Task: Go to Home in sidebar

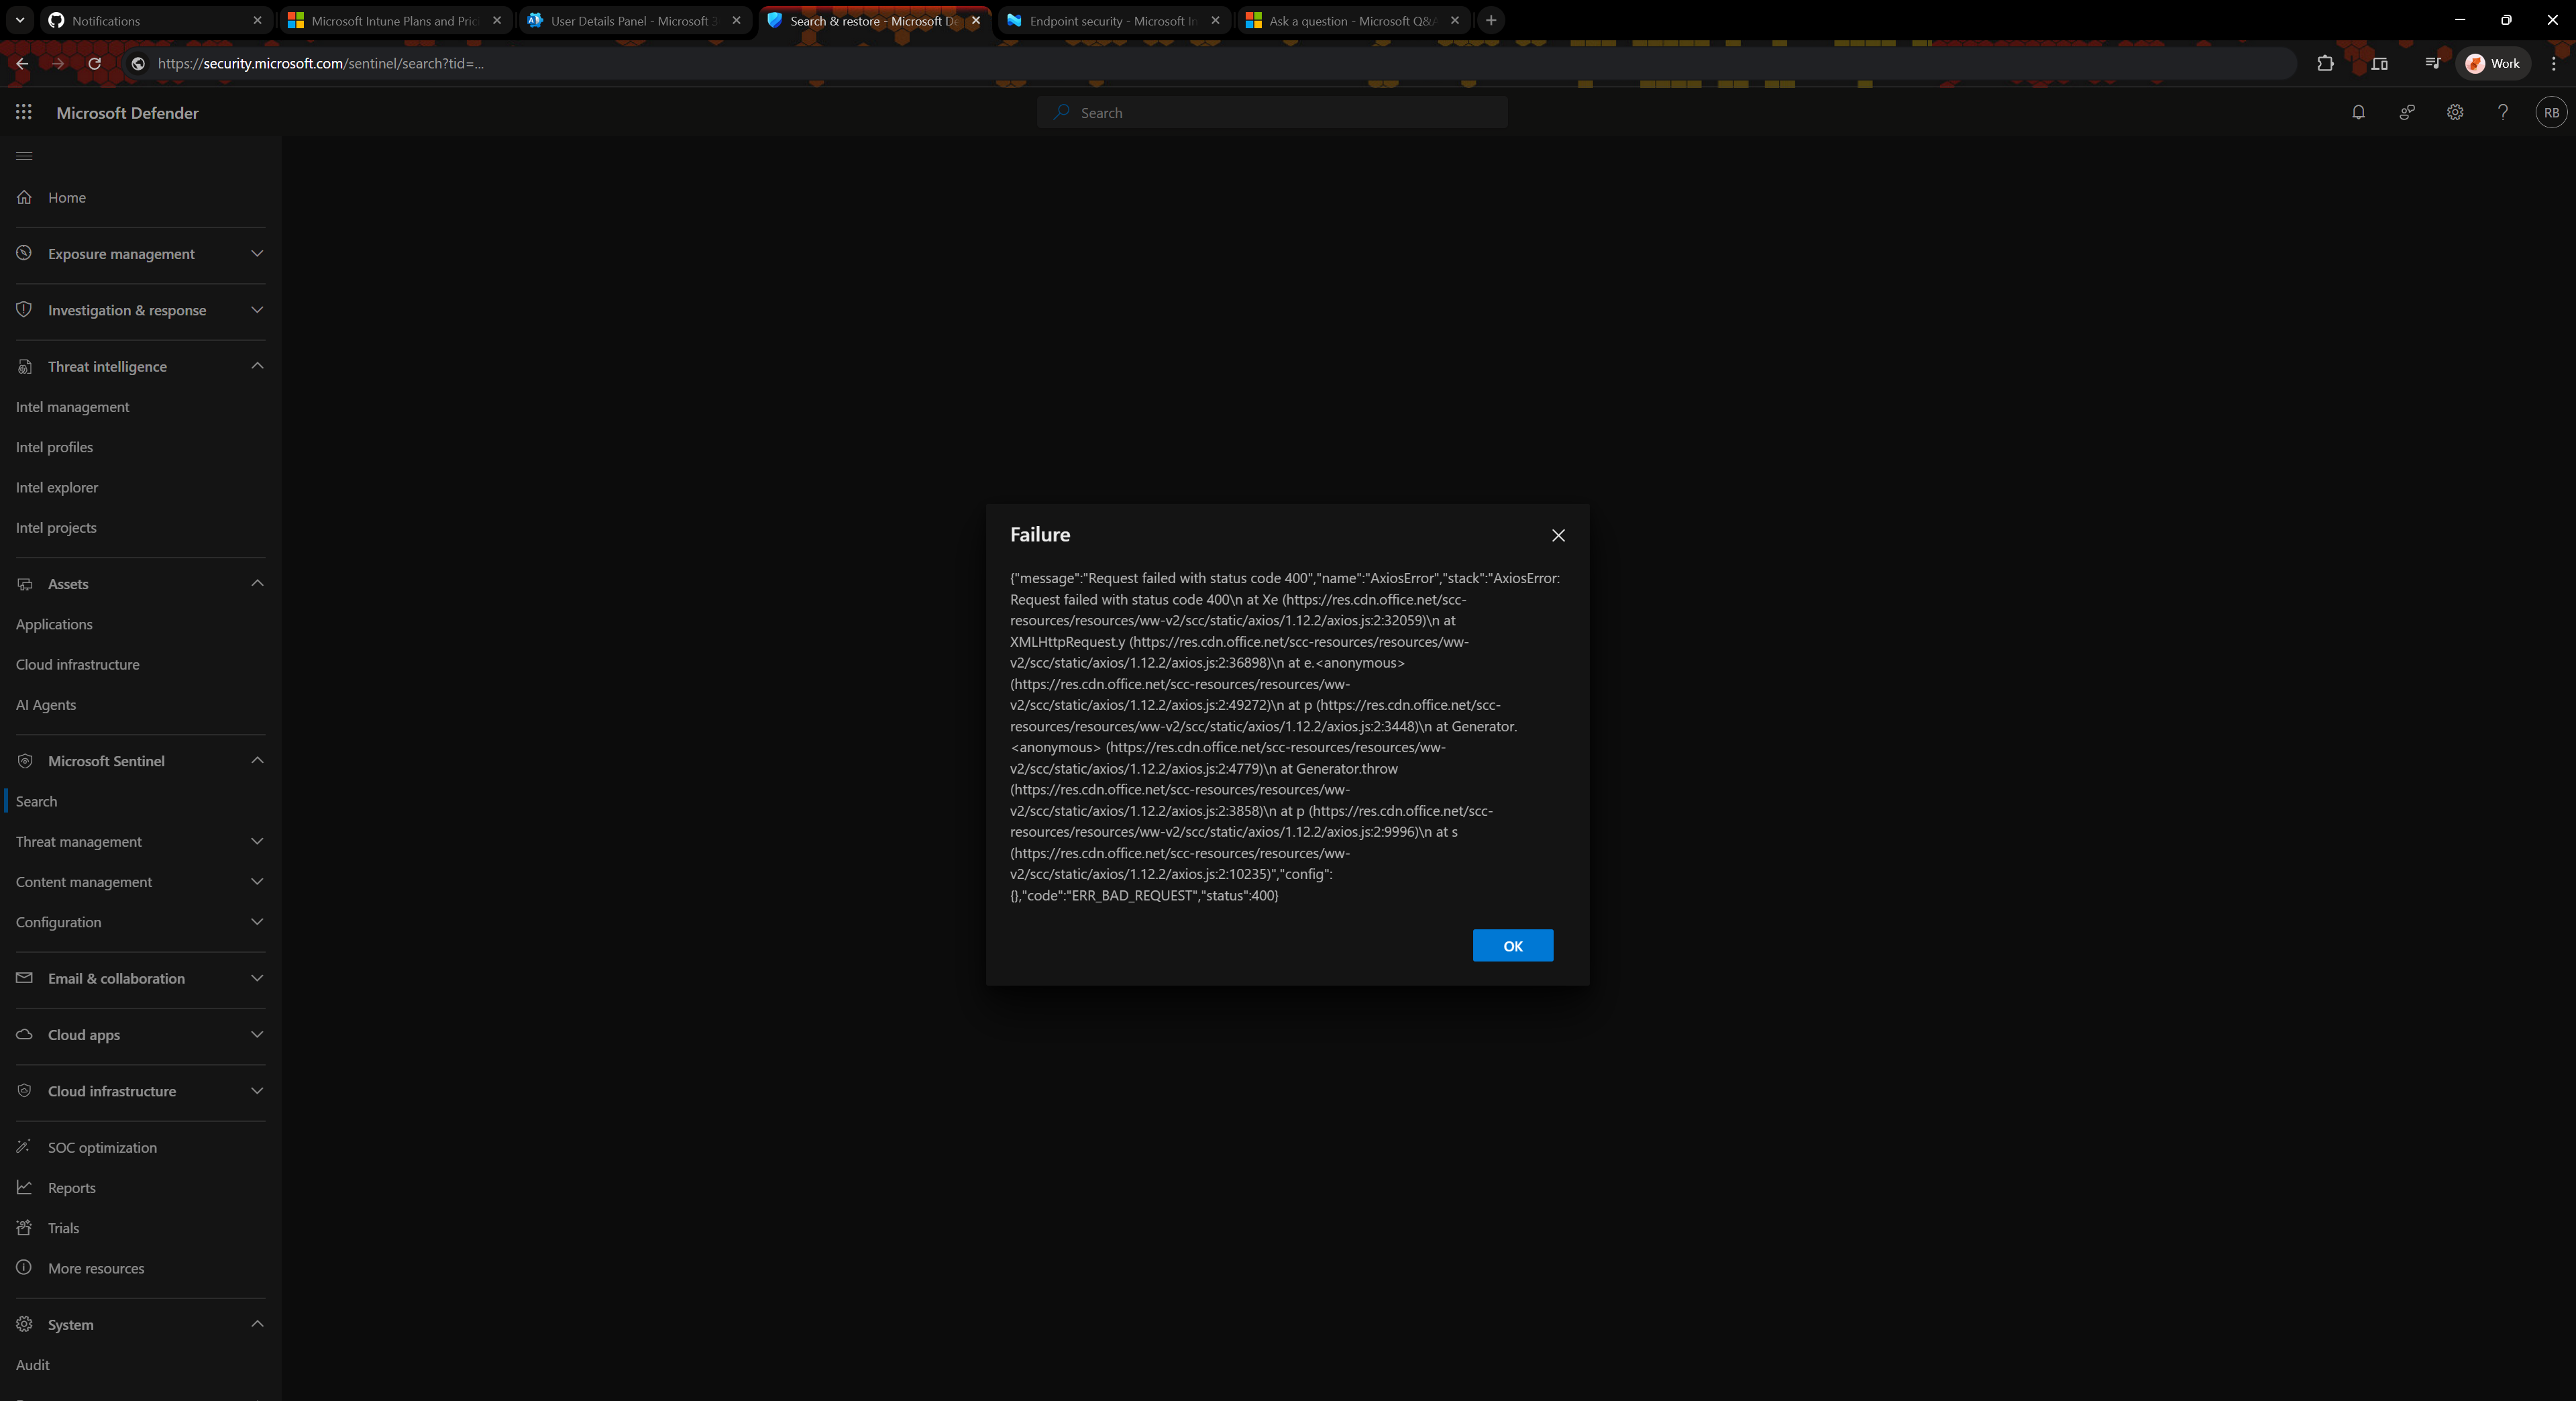Action: [66, 198]
